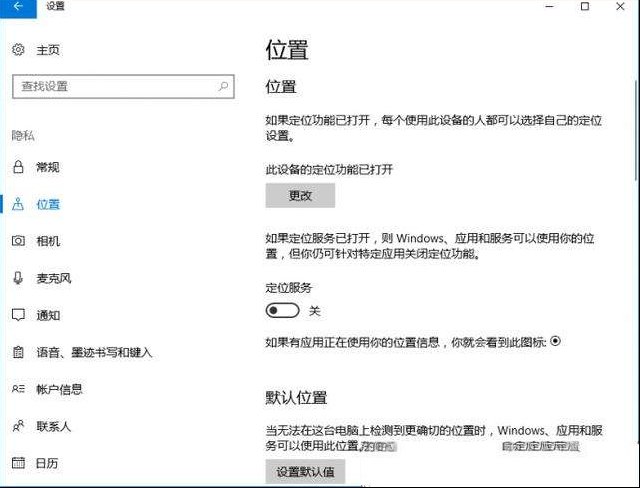
Task: Select 常规 privacy section
Action: tap(48, 167)
